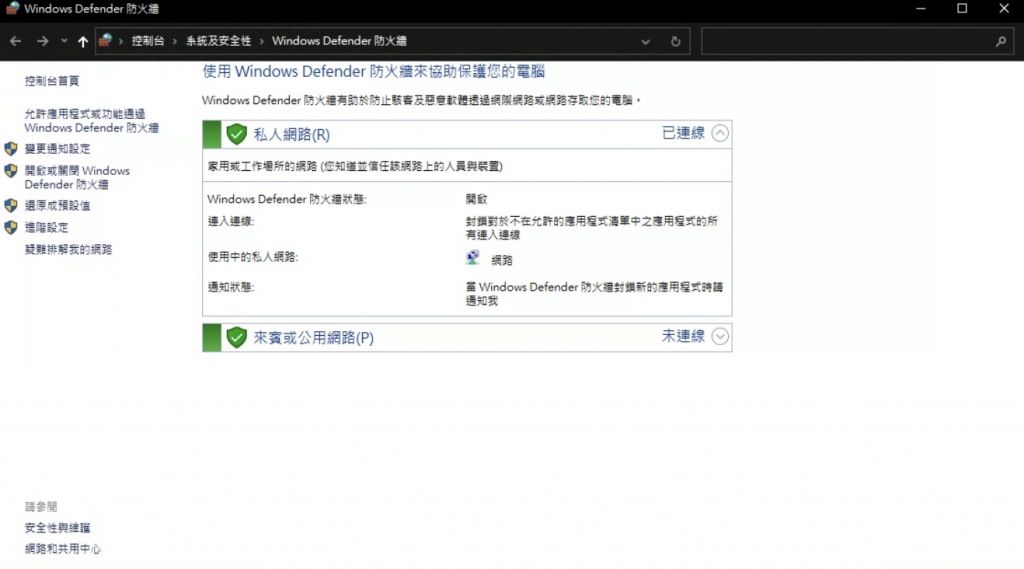1024x569 pixels.
Task: Click the 連入連線 label
Action: pos(231,221)
